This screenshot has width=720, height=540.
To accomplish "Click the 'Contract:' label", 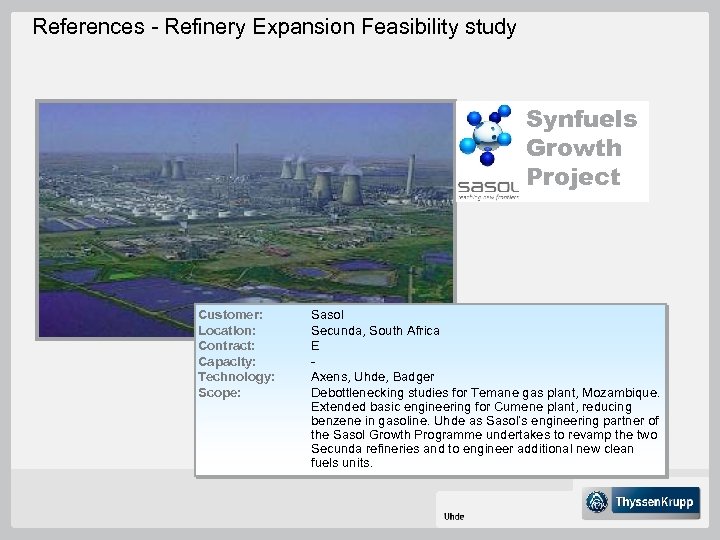I will tap(226, 346).
